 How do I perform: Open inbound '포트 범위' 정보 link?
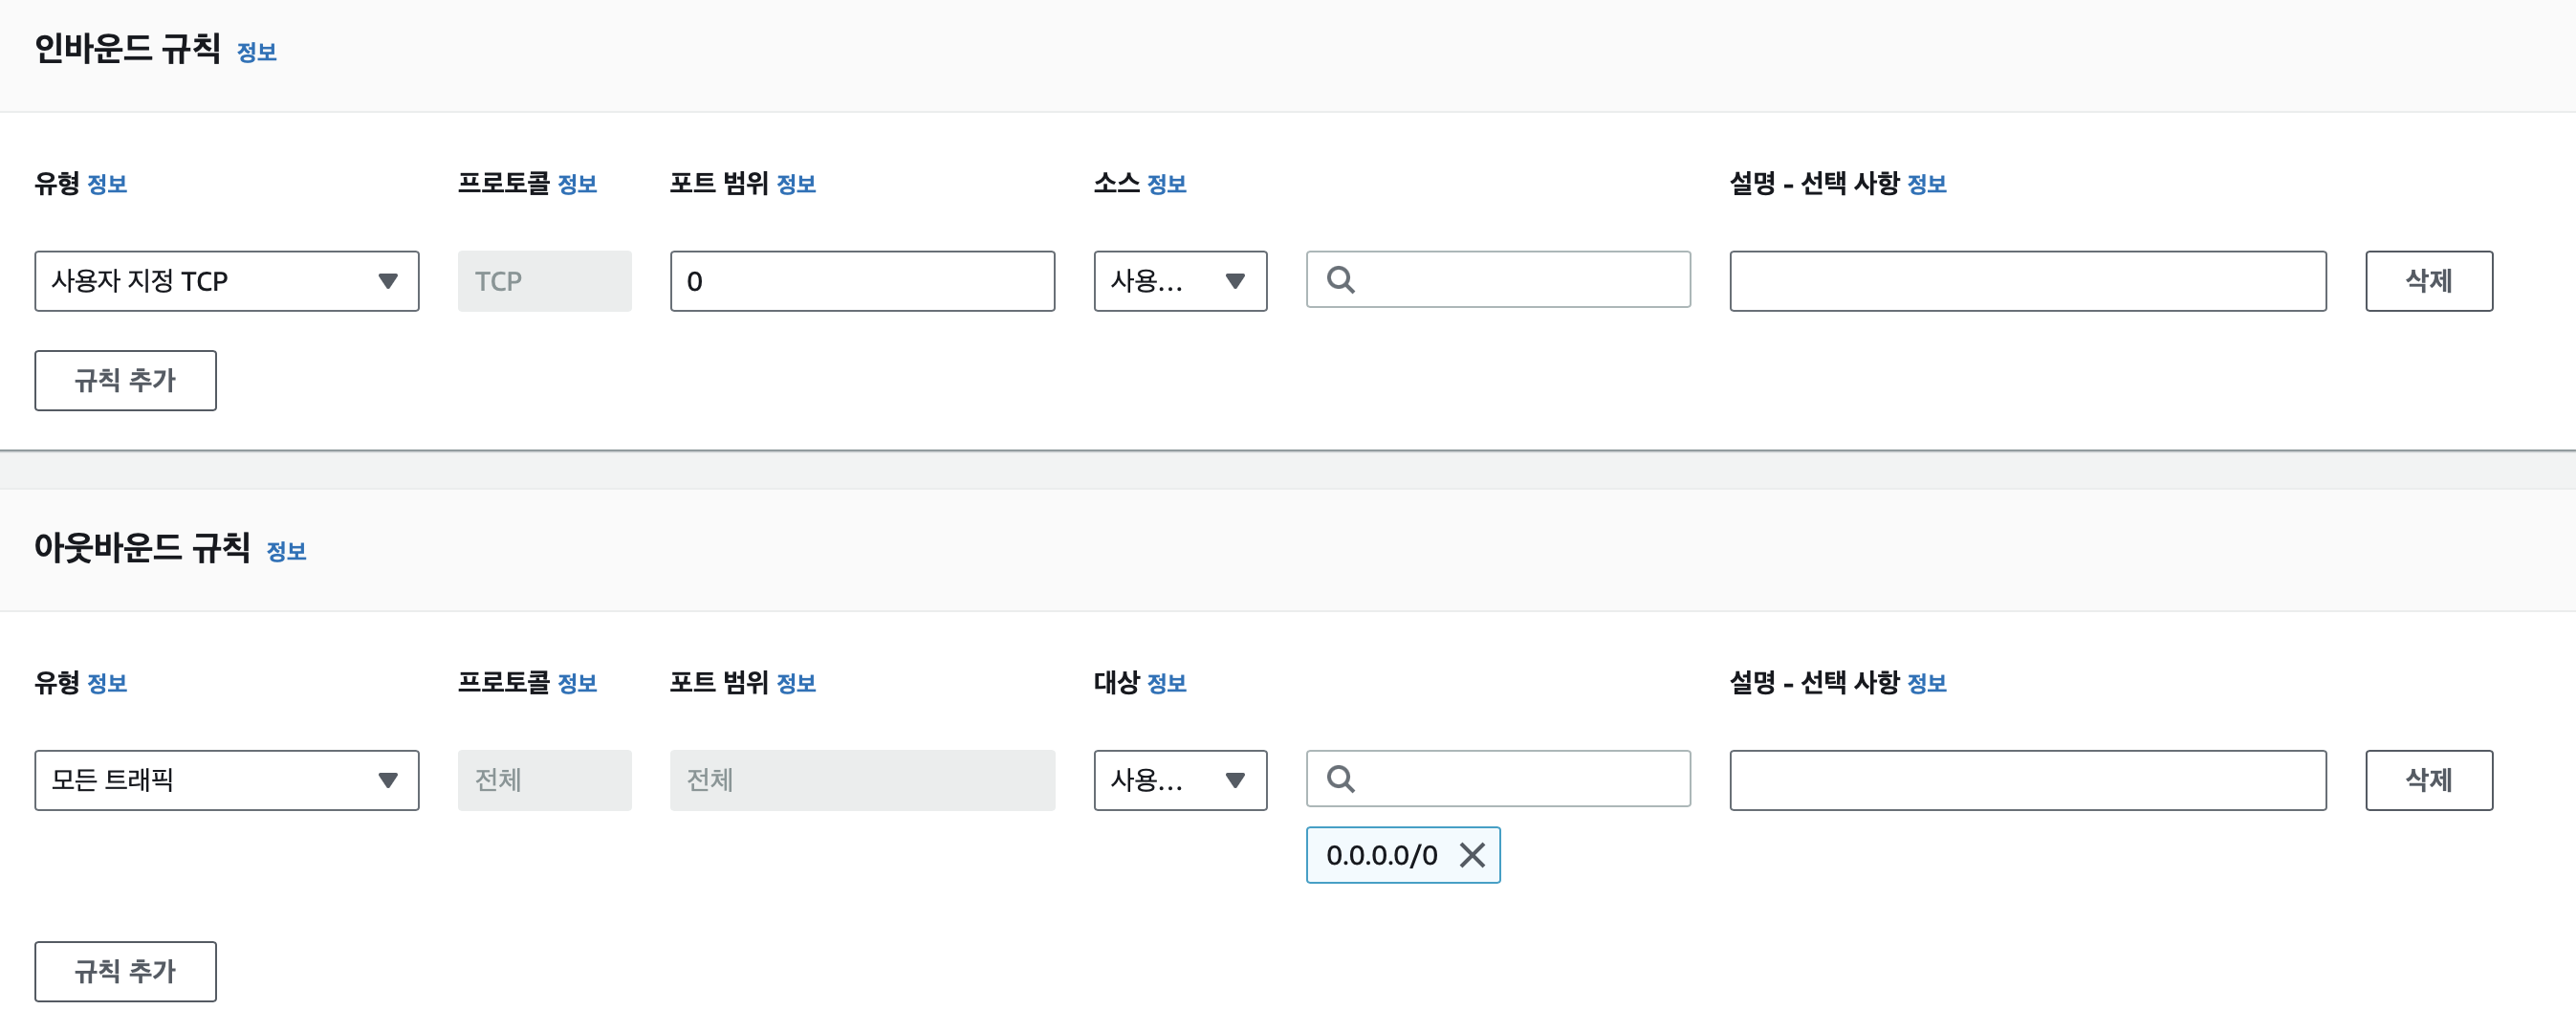796,184
